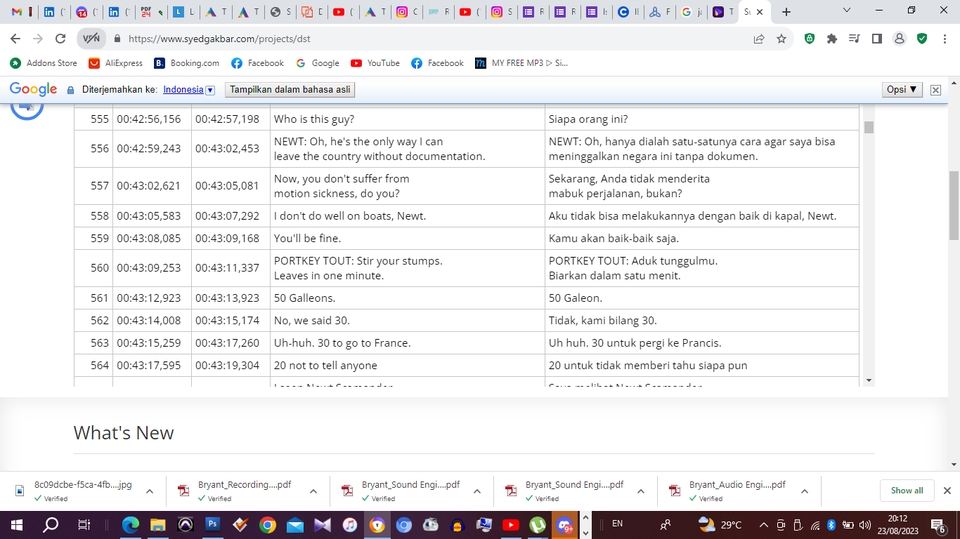Open iTunes from the taskbar
Image resolution: width=960 pixels, height=539 pixels.
pyautogui.click(x=350, y=525)
